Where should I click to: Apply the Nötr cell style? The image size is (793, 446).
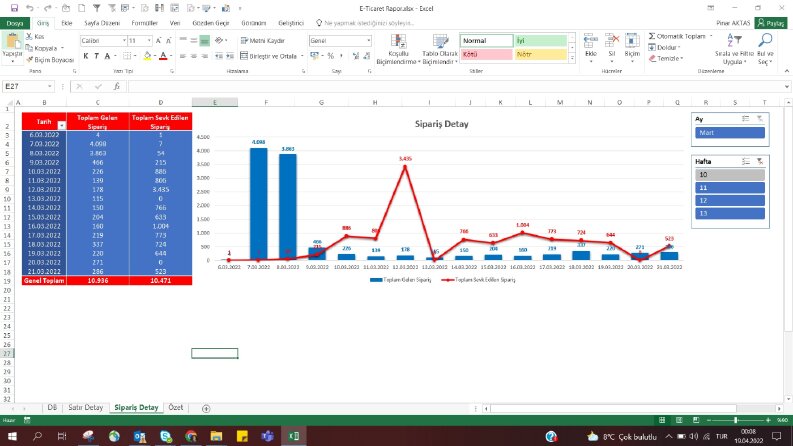point(541,54)
